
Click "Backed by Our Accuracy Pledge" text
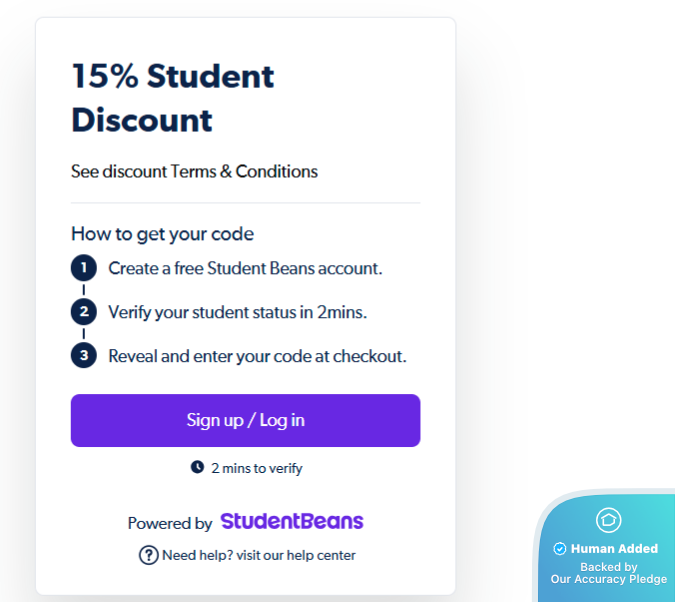[609, 573]
